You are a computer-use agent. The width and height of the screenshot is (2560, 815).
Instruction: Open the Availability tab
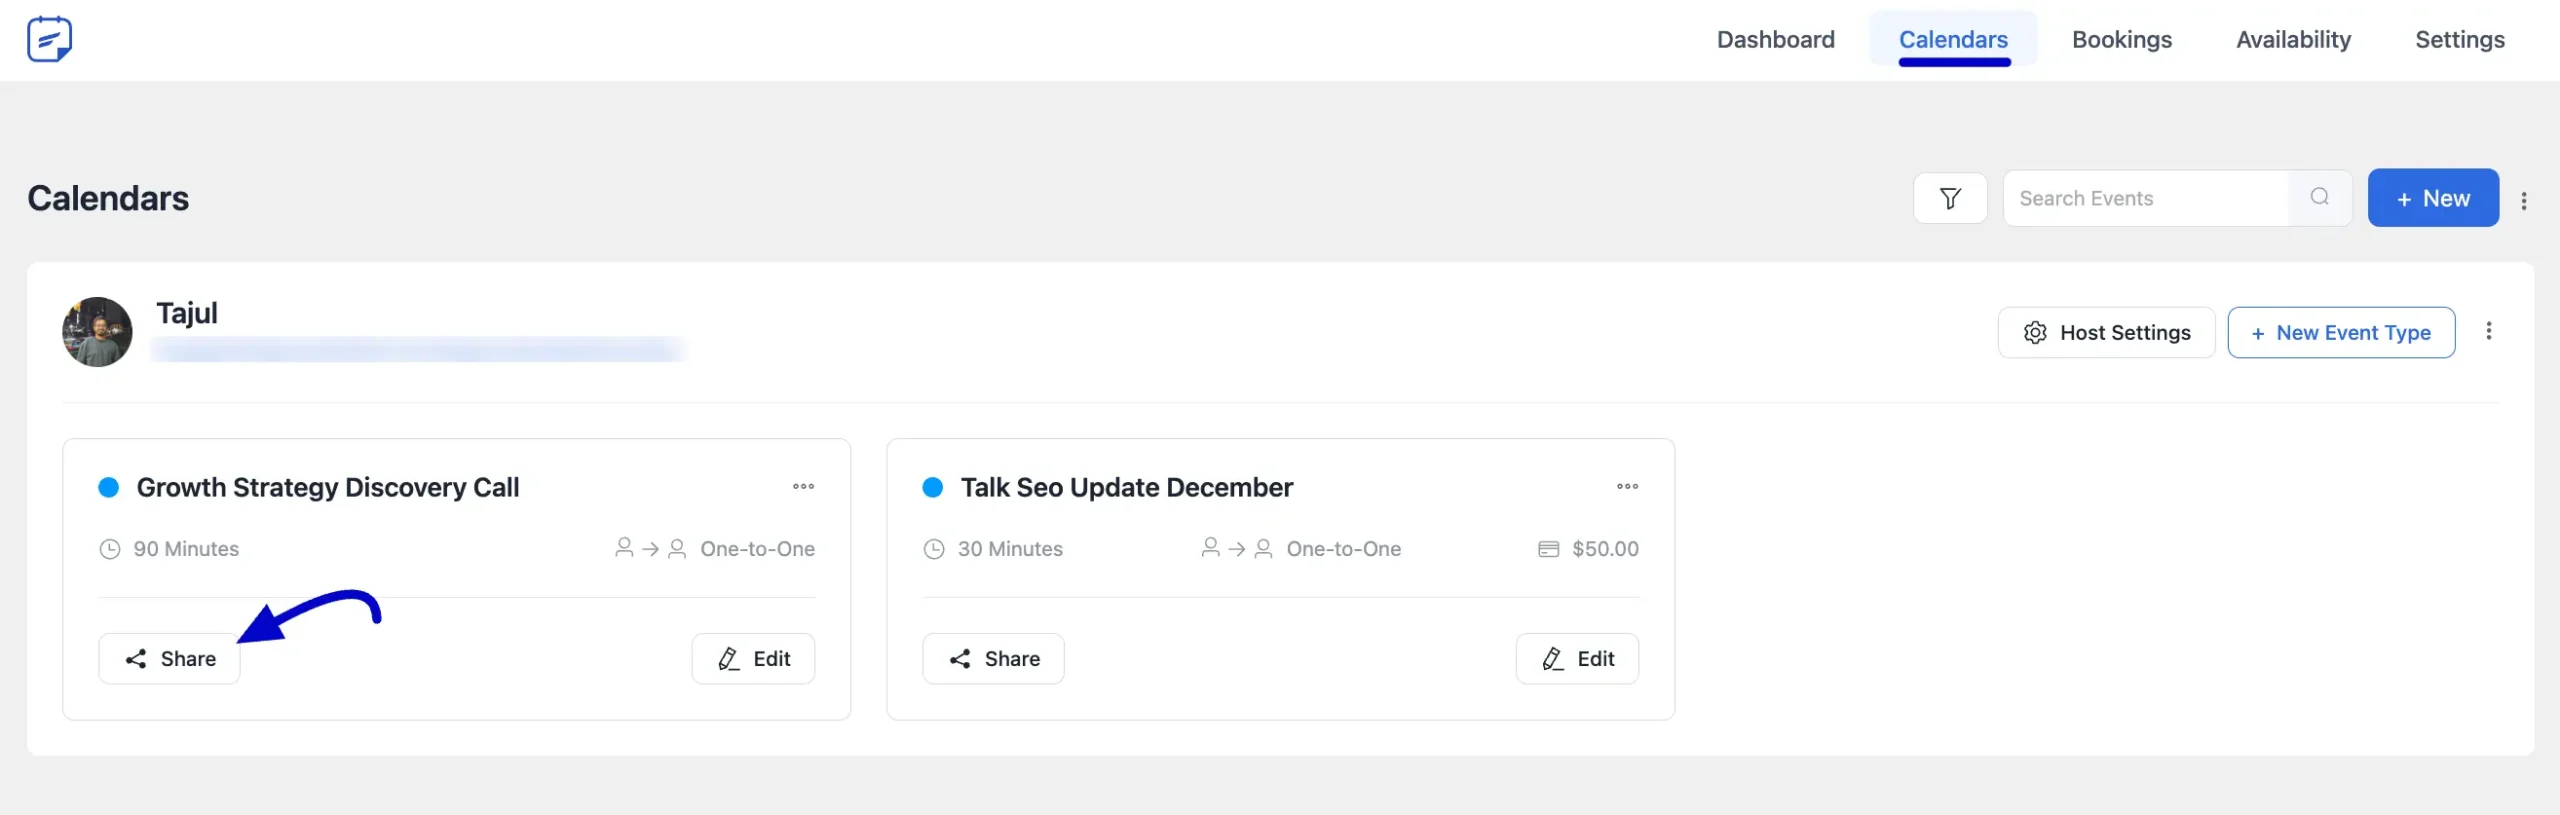click(2293, 40)
